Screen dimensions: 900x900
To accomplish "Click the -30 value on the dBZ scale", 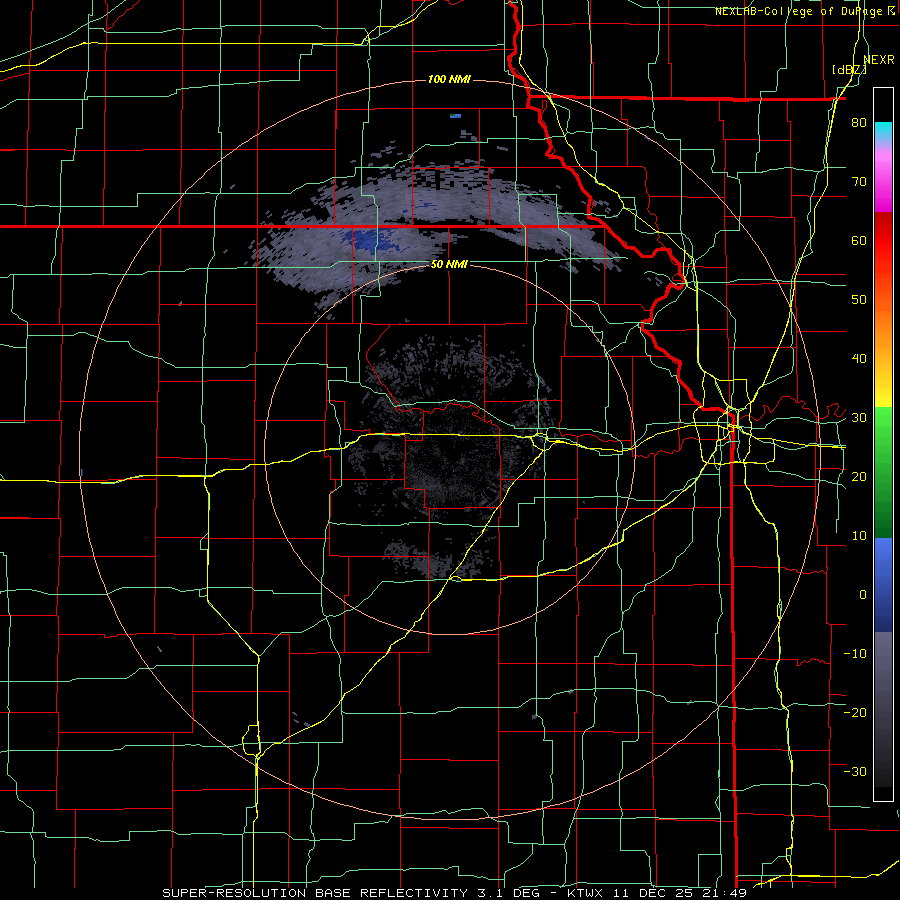I will coord(855,771).
